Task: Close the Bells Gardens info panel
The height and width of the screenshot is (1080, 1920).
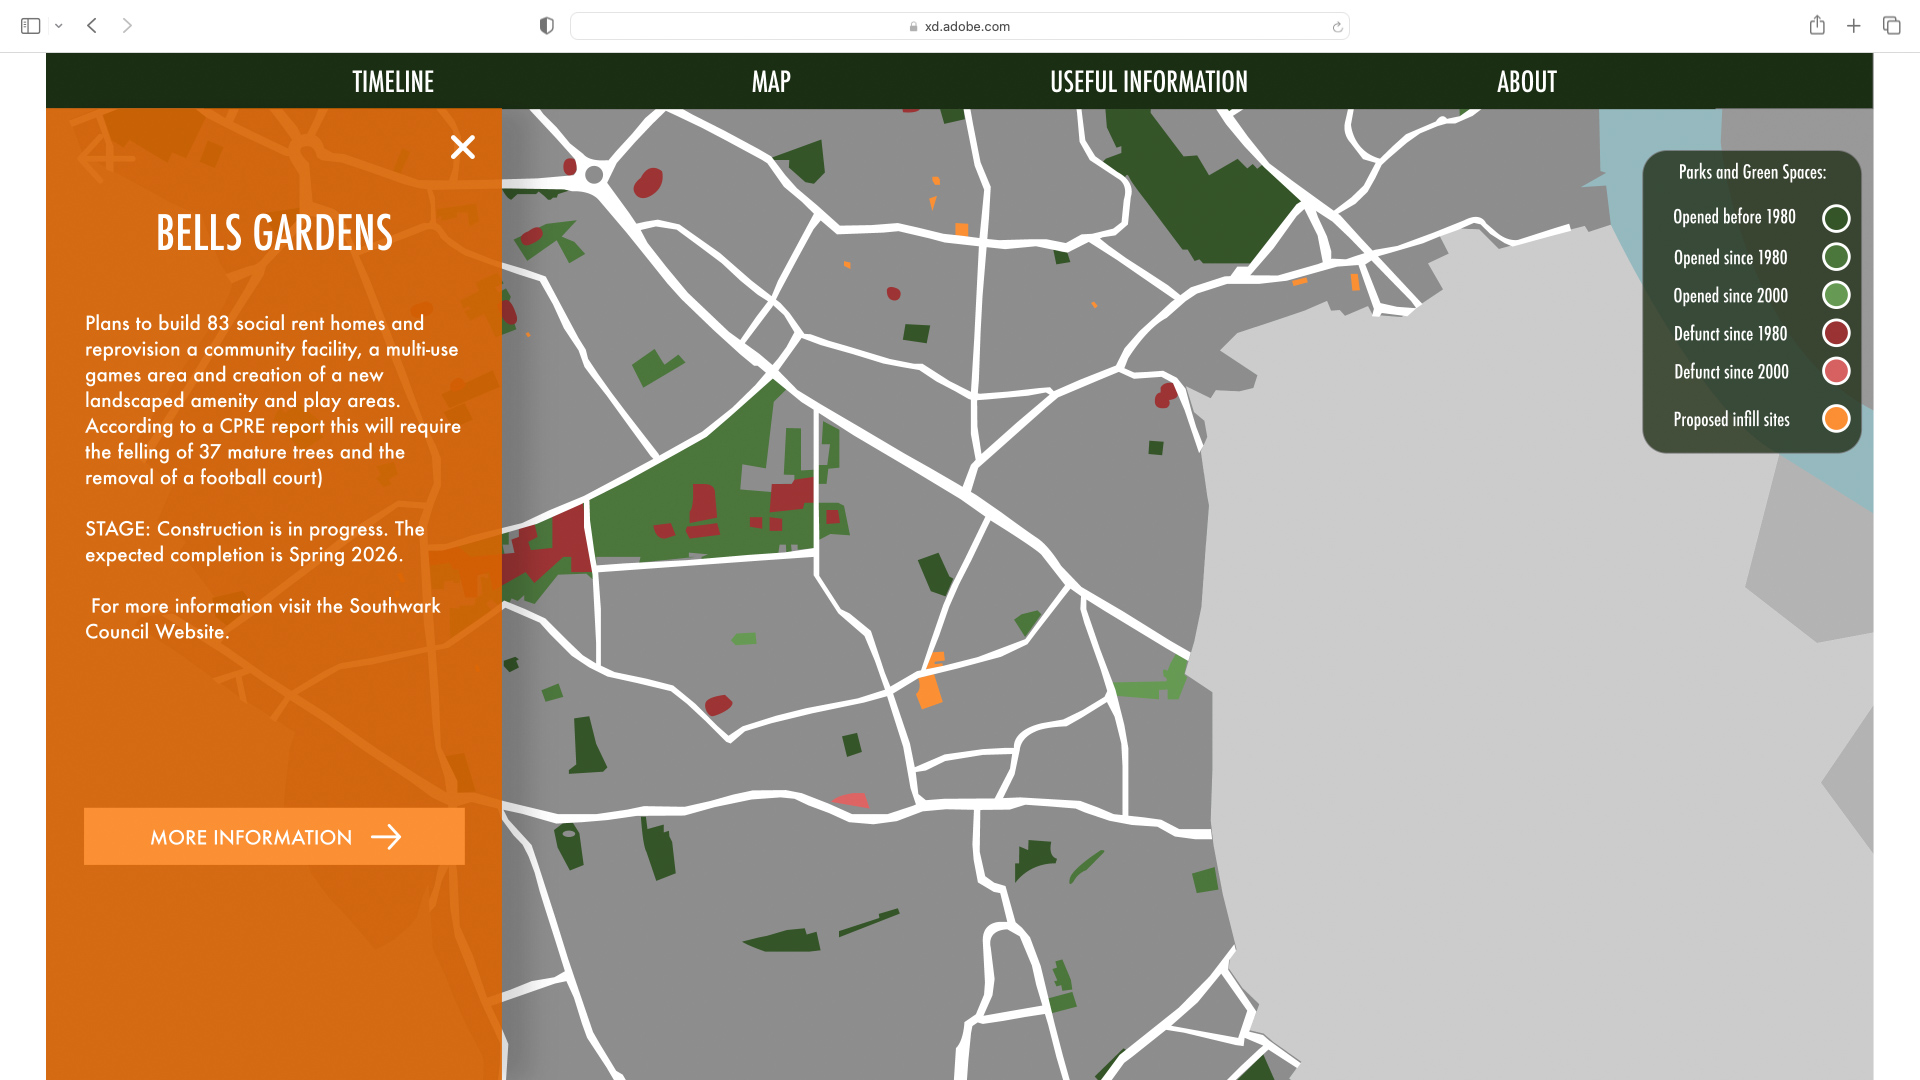Action: (x=462, y=147)
